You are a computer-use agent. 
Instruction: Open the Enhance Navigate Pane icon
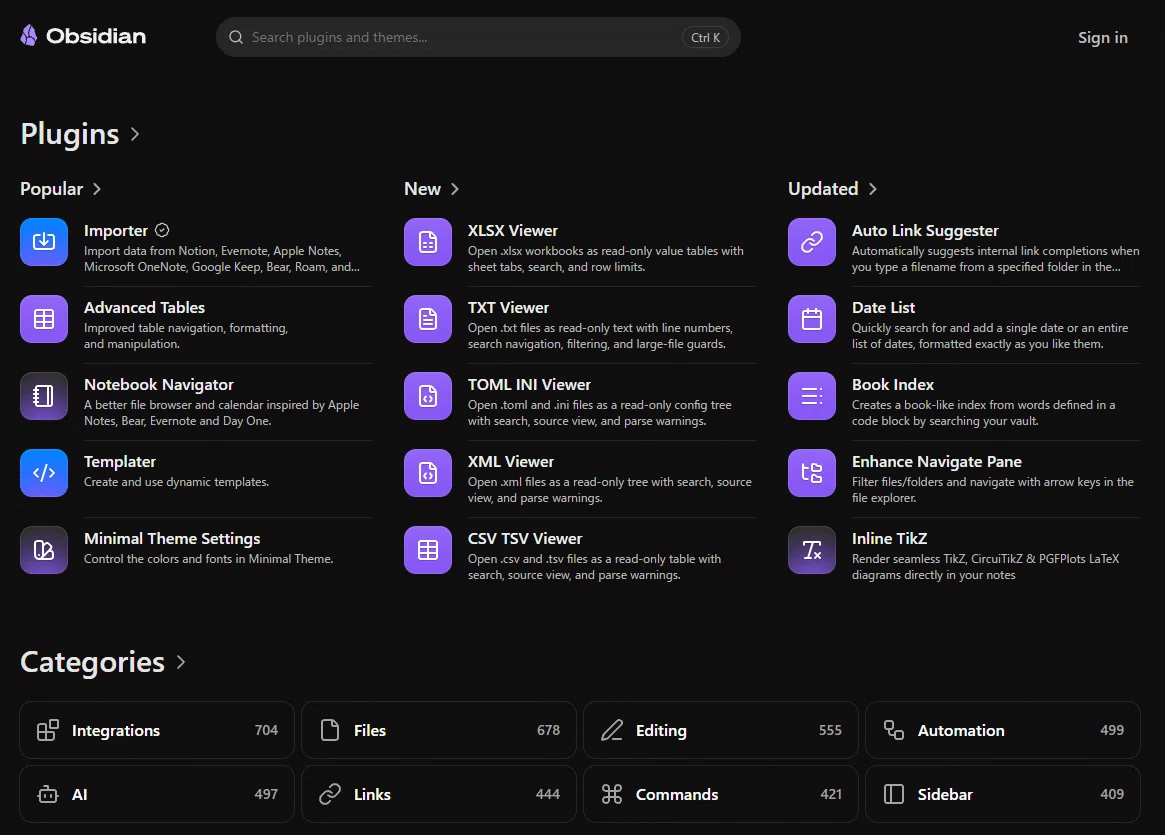tap(812, 472)
